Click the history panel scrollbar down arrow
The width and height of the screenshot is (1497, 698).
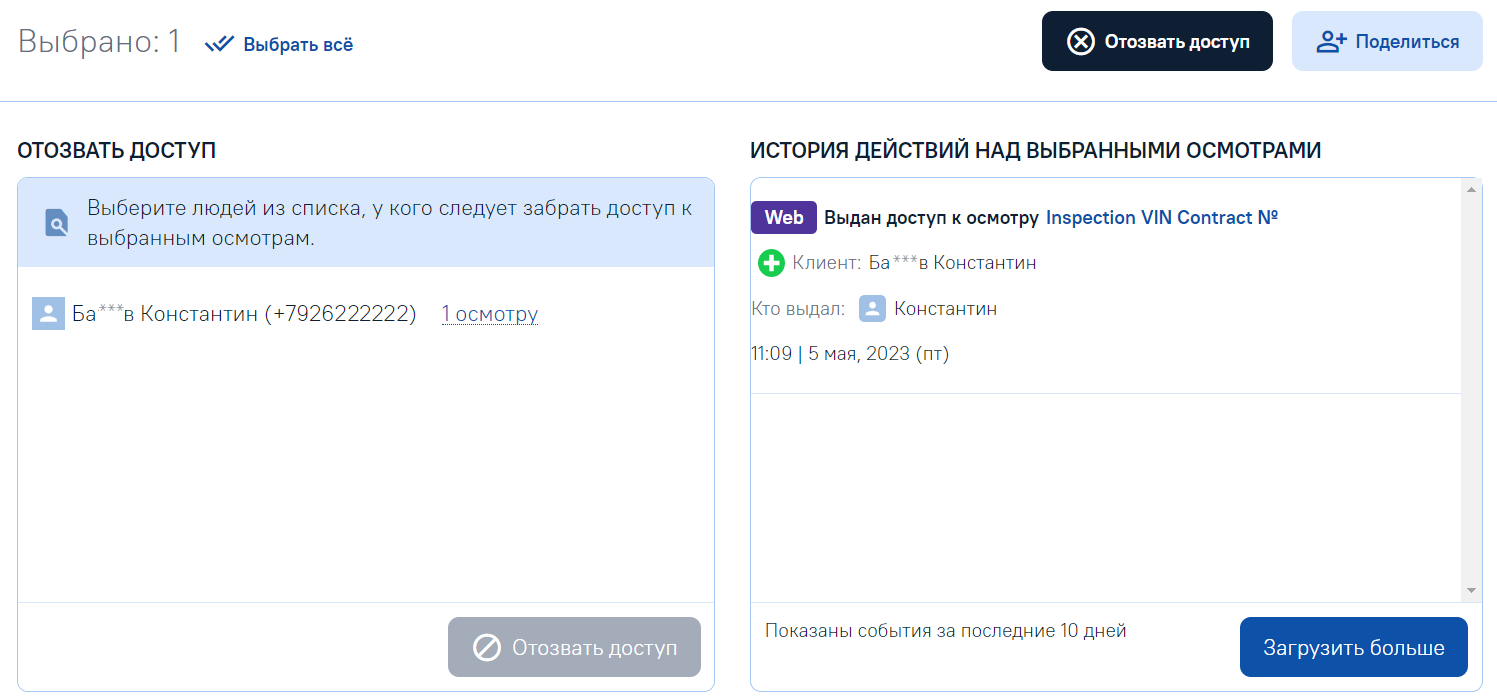[1471, 591]
